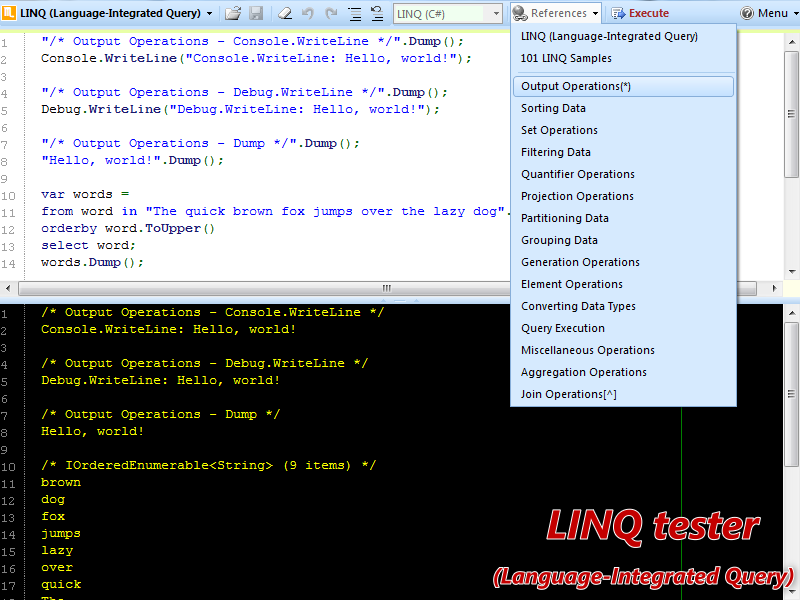Choose Sorting Data sample
This screenshot has width=800, height=600.
coord(623,108)
